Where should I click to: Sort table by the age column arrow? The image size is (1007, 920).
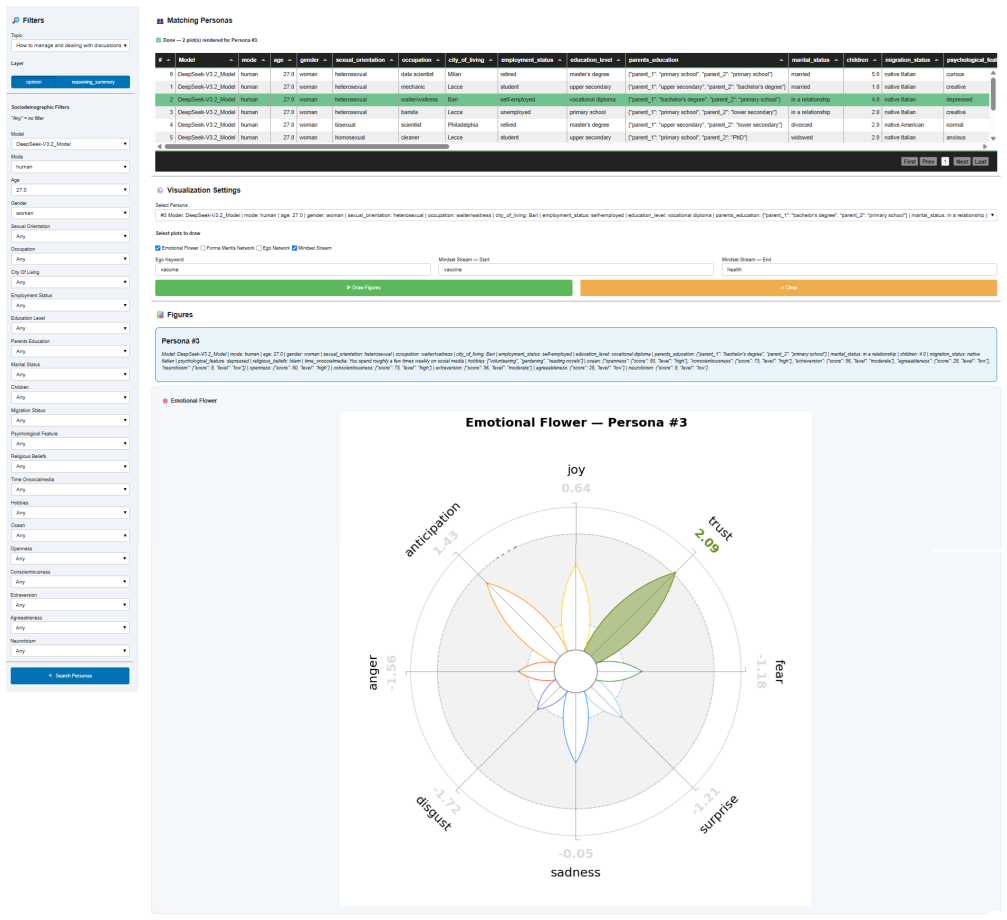[x=290, y=60]
